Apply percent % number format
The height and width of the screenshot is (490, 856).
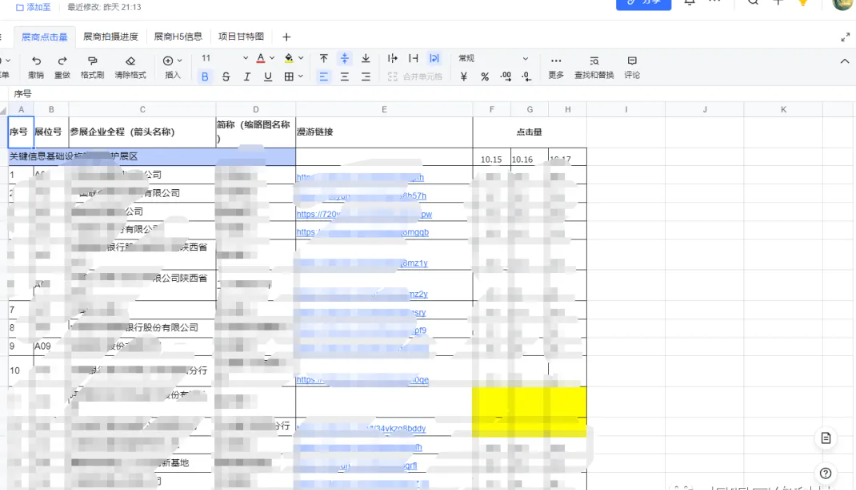[485, 77]
